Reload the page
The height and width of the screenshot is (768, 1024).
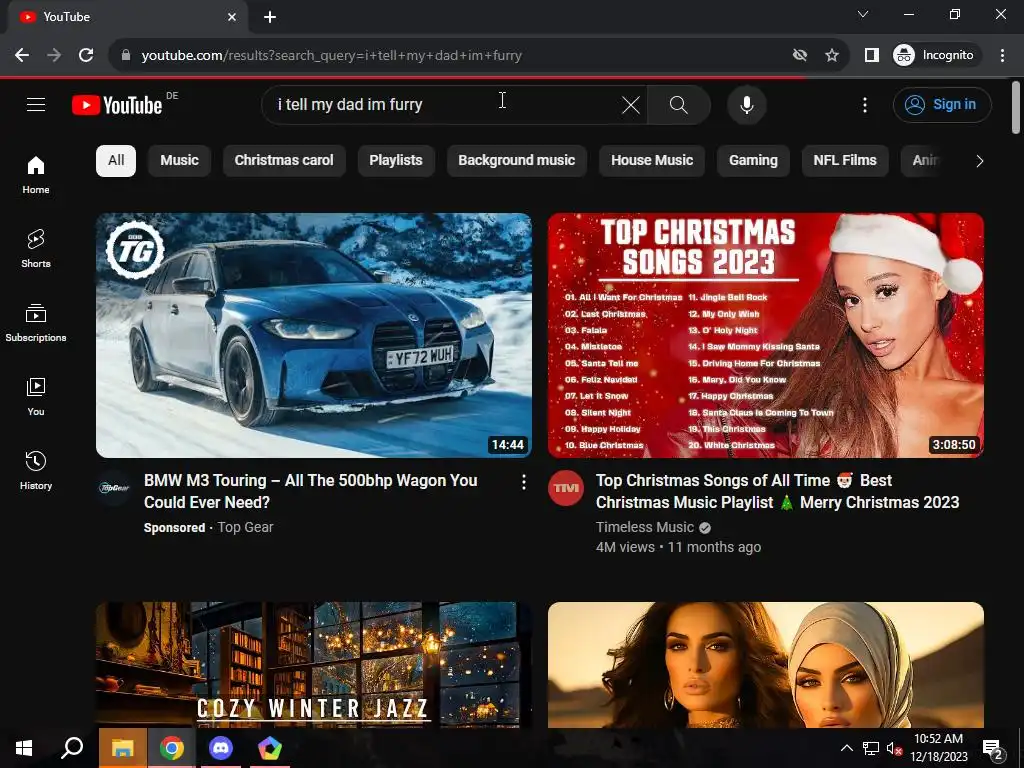[x=86, y=56]
